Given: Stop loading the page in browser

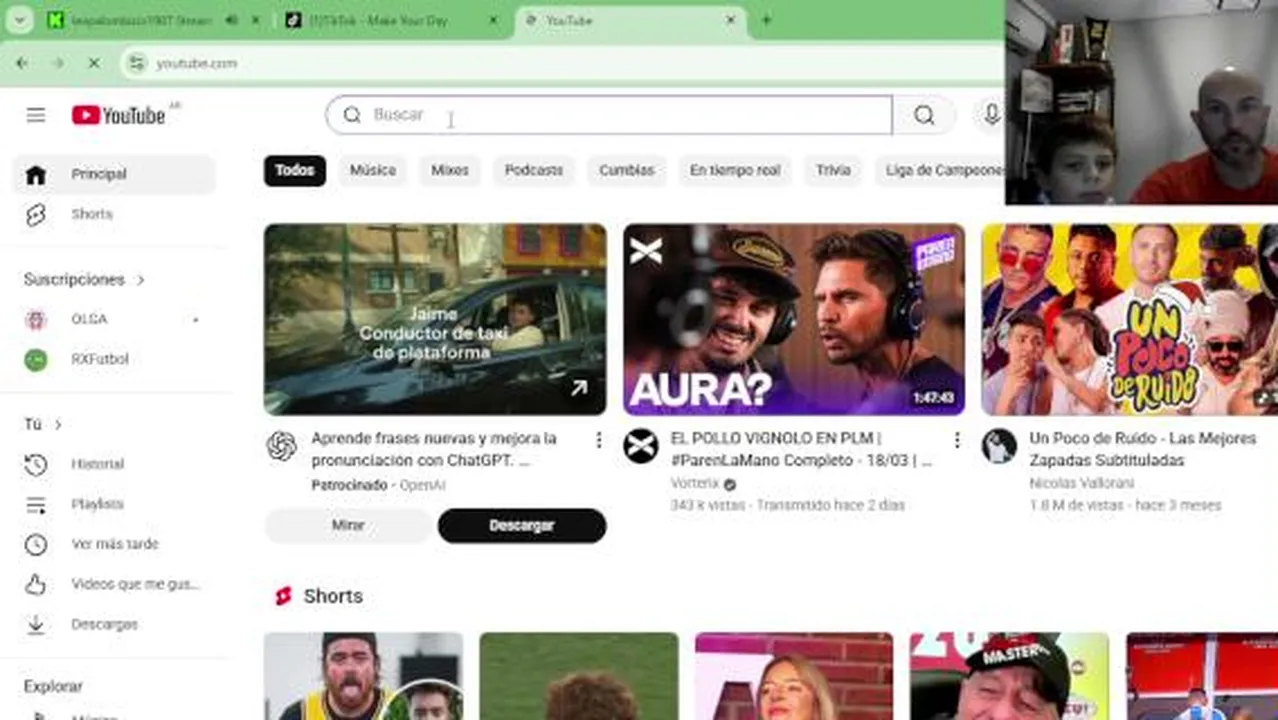Looking at the screenshot, I should tap(94, 63).
